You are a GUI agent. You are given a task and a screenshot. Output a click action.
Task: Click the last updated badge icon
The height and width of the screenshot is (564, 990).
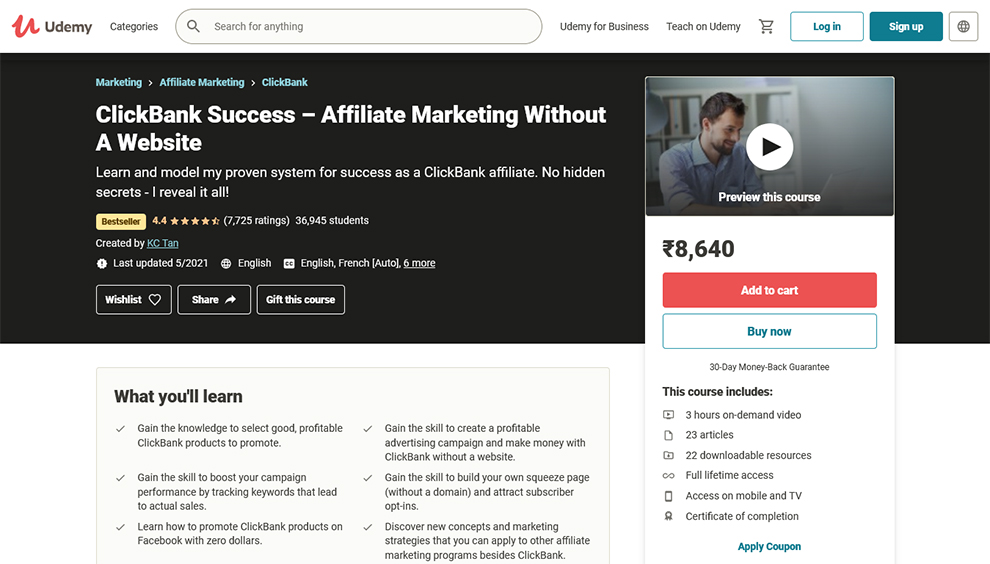(x=102, y=263)
